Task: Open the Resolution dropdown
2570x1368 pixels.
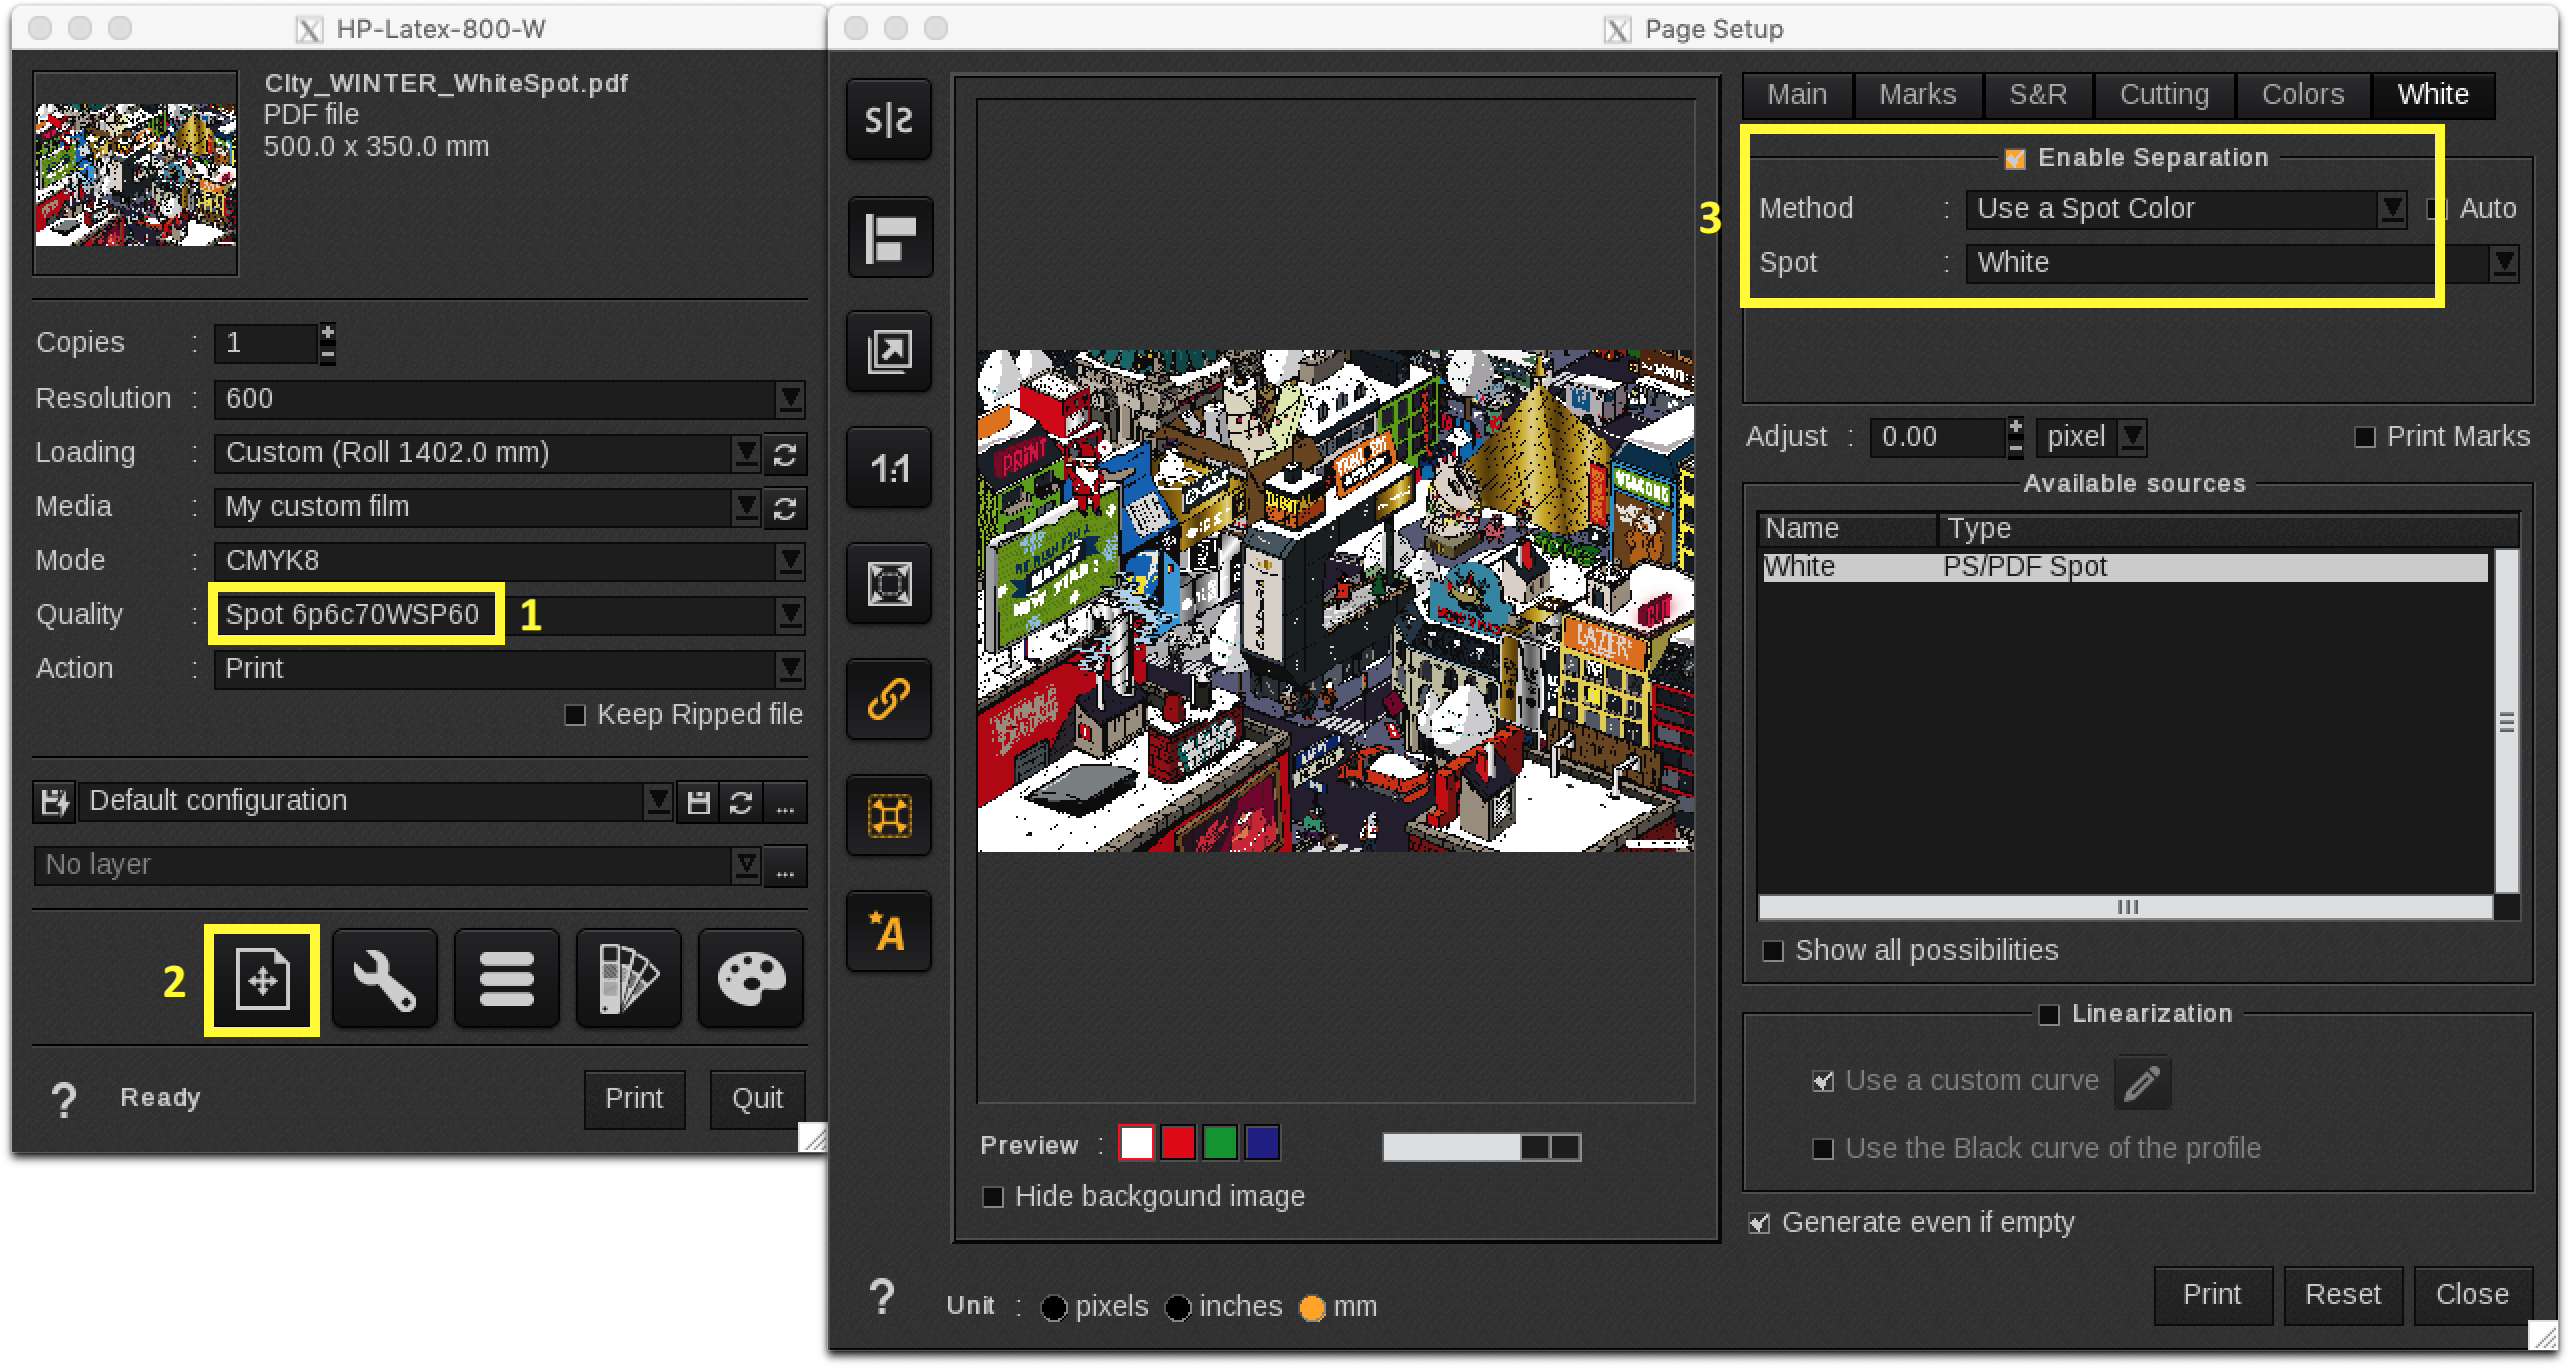Action: click(789, 398)
